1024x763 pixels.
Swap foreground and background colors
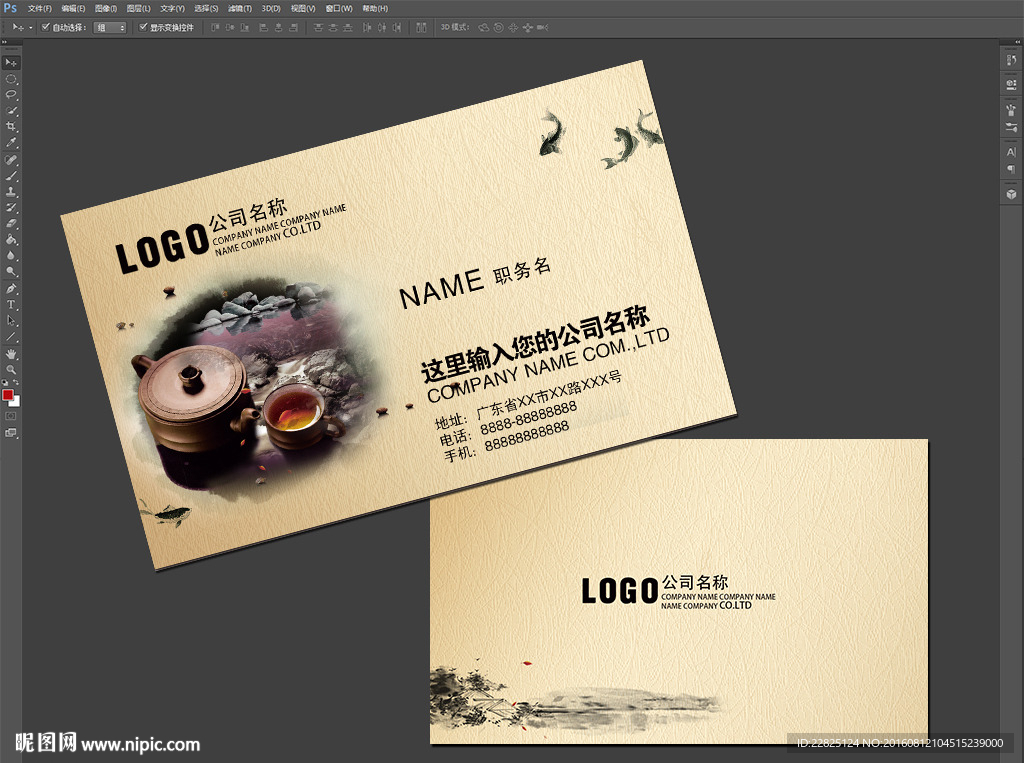click(16, 383)
